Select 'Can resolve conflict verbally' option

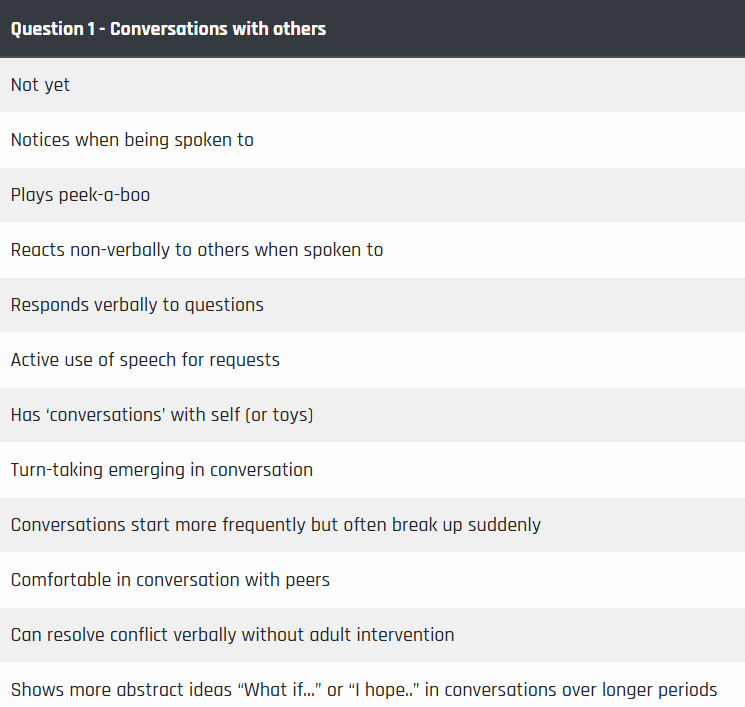[x=372, y=635]
